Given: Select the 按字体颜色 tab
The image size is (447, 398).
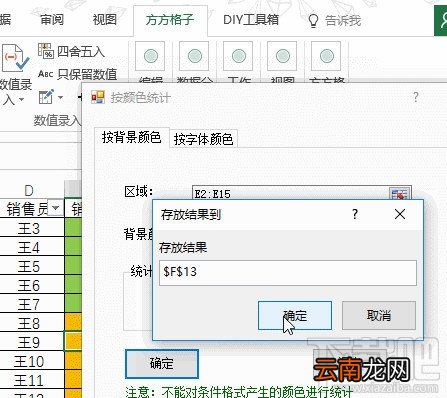Looking at the screenshot, I should (203, 139).
